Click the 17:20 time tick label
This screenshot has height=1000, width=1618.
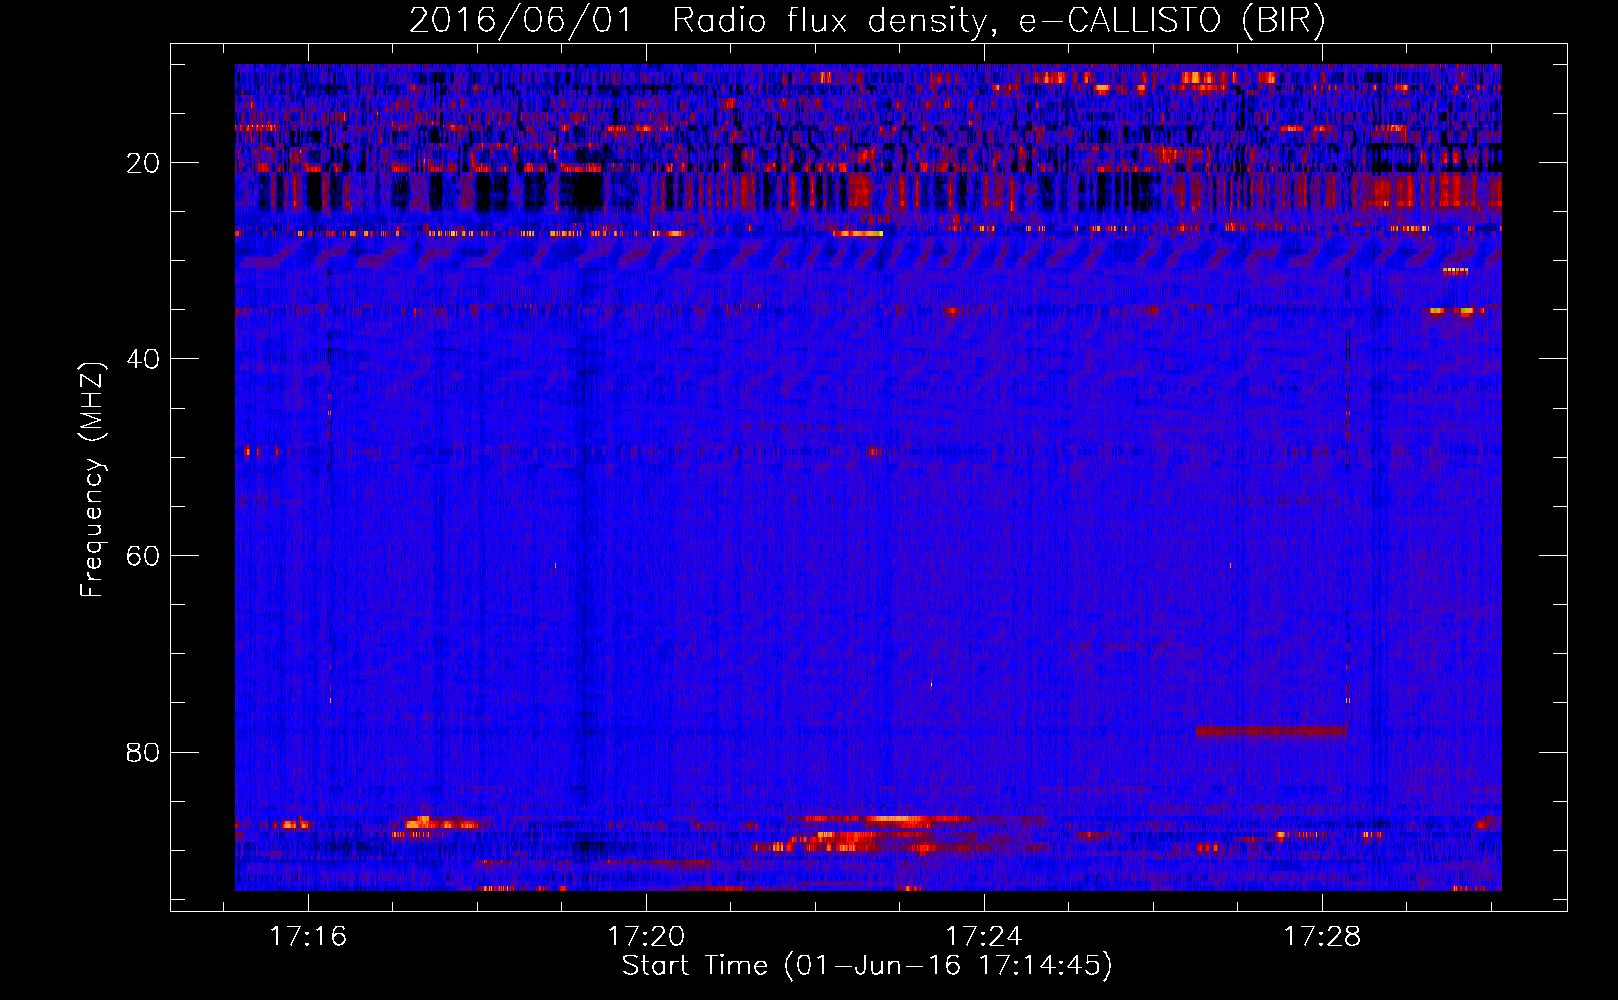tap(646, 936)
